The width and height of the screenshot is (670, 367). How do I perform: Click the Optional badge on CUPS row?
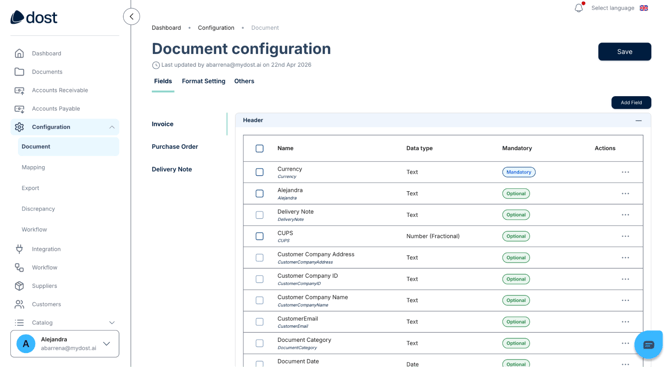(x=516, y=236)
